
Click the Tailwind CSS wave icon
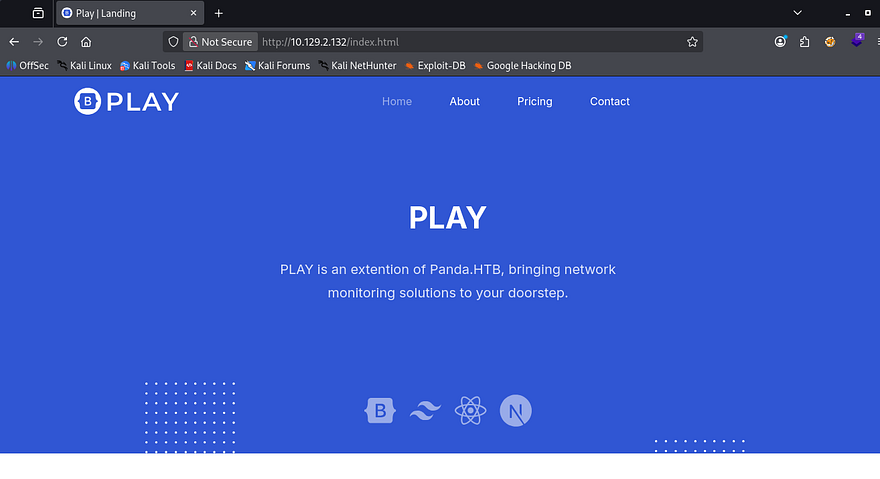coord(425,411)
